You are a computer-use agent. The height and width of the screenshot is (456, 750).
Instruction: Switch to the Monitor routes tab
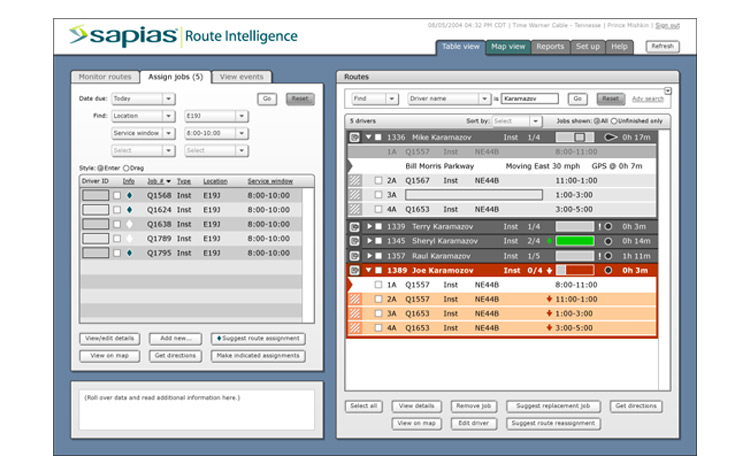(x=105, y=77)
